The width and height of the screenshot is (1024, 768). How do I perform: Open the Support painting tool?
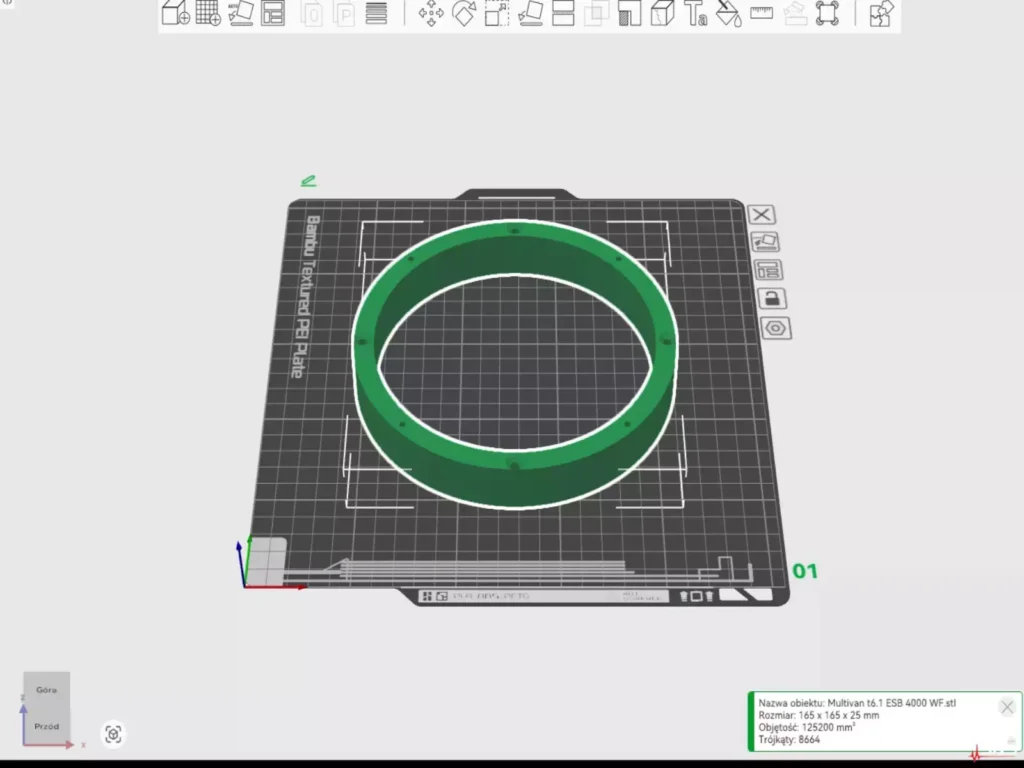click(x=629, y=13)
